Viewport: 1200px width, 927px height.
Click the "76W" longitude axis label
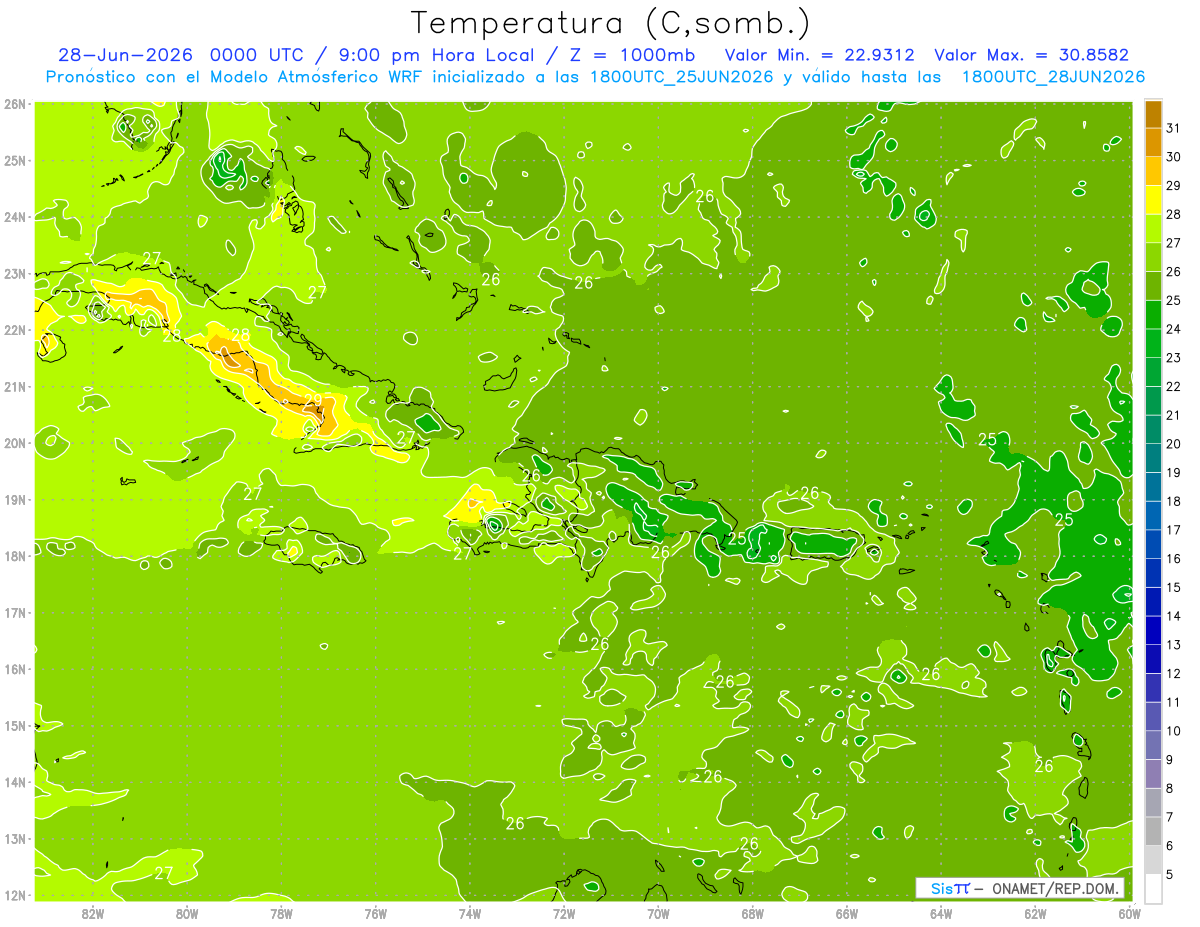coord(375,913)
